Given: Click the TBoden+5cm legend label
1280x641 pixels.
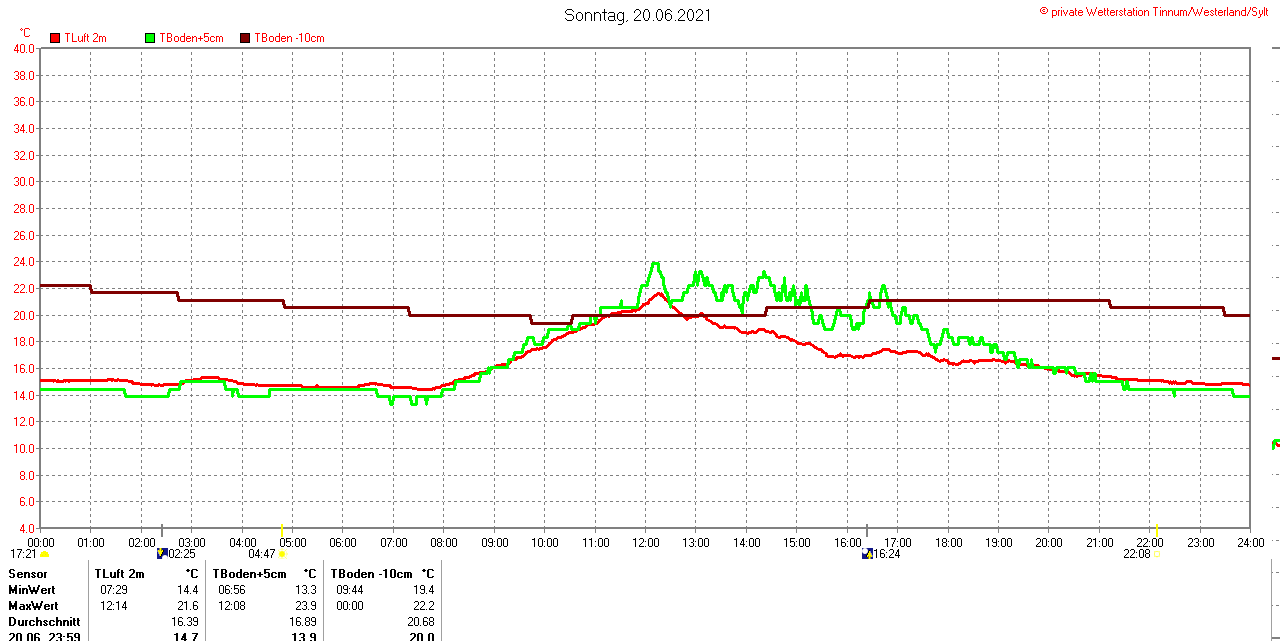Looking at the screenshot, I should pos(191,38).
